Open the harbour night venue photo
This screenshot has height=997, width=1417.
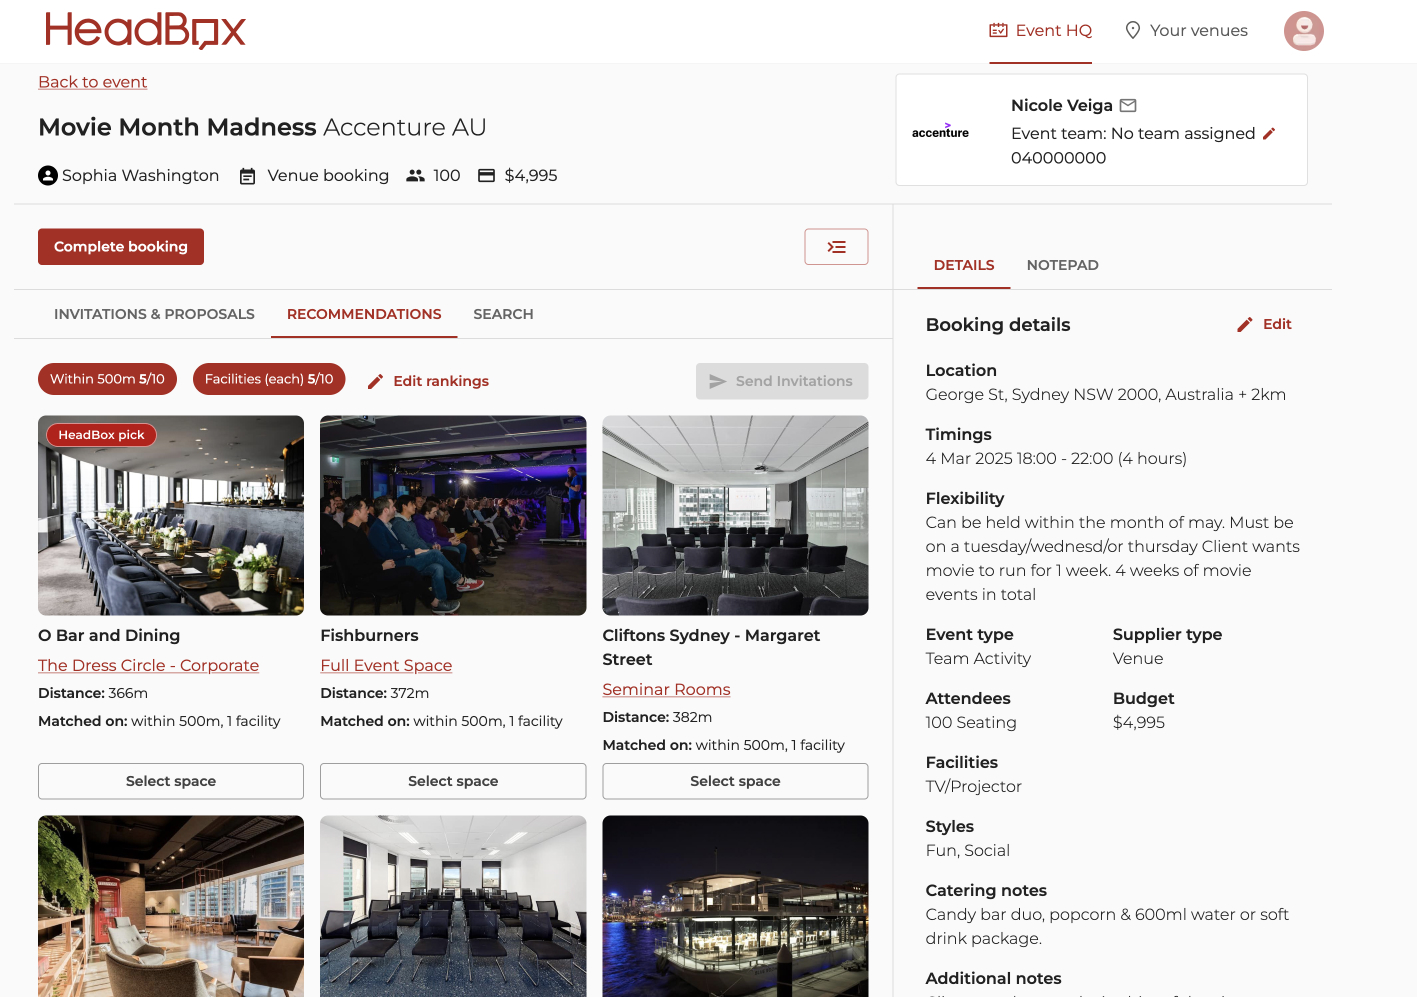735,906
